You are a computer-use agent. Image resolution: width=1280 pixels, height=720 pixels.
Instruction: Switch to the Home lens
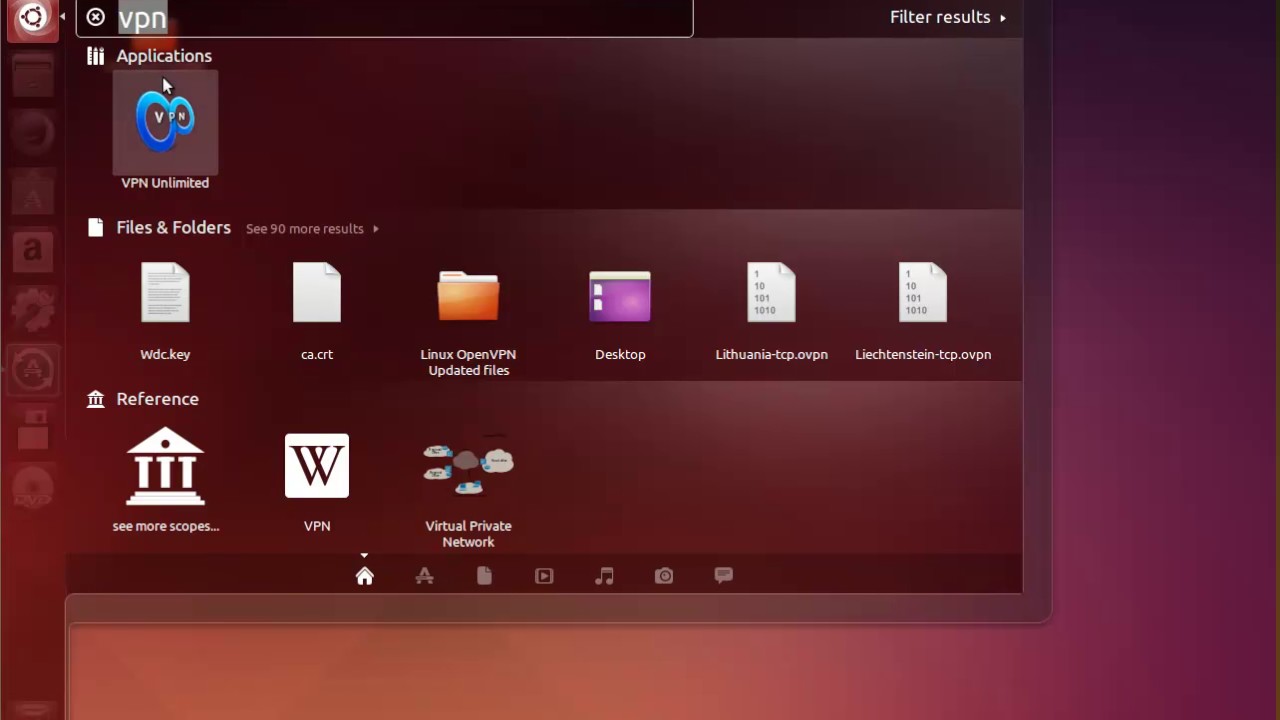coord(364,576)
